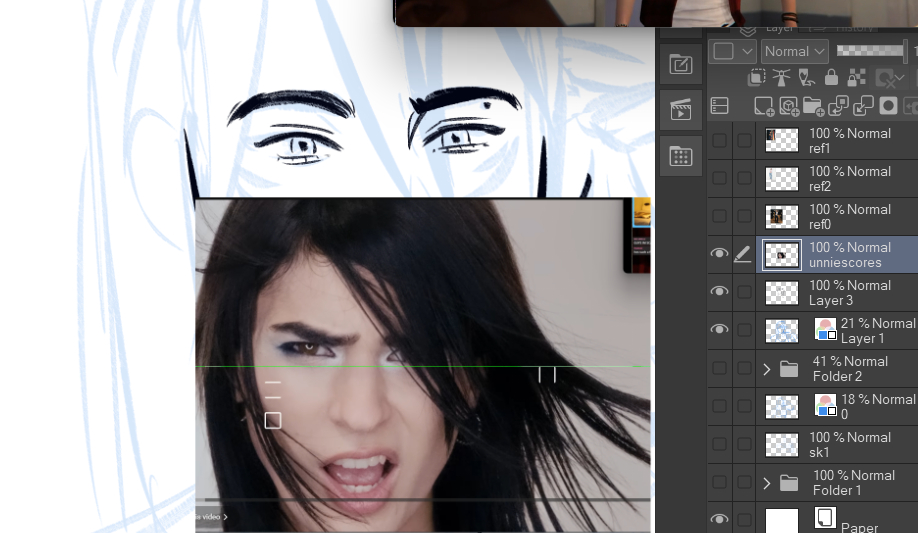Hide the unniescores layer
This screenshot has height=533, width=918.
tap(719, 254)
